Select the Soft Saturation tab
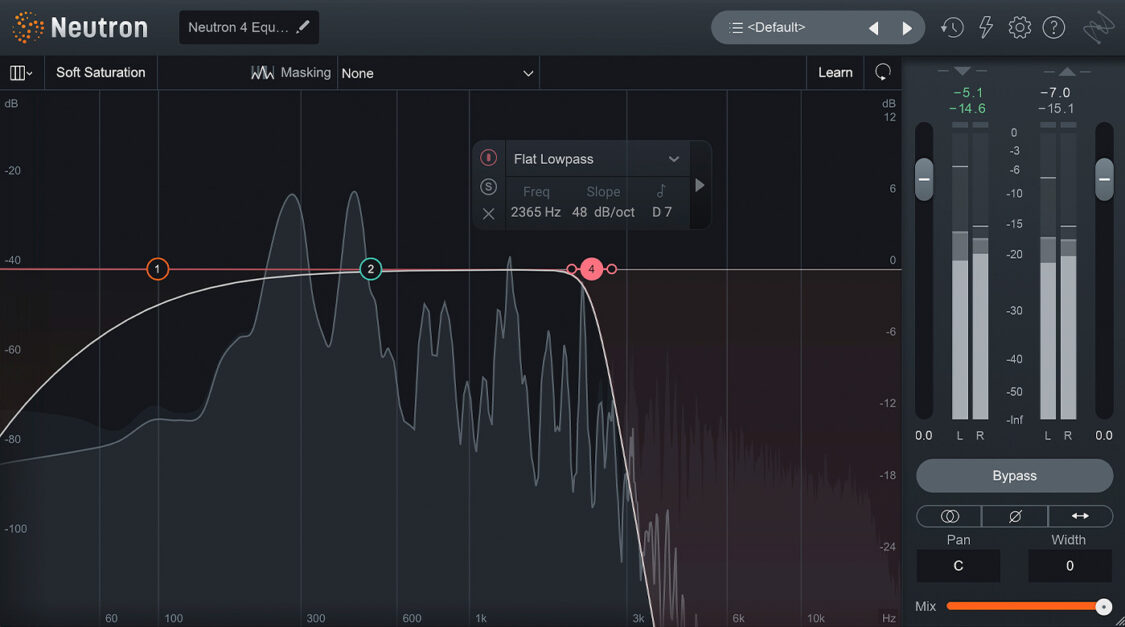 coord(100,72)
